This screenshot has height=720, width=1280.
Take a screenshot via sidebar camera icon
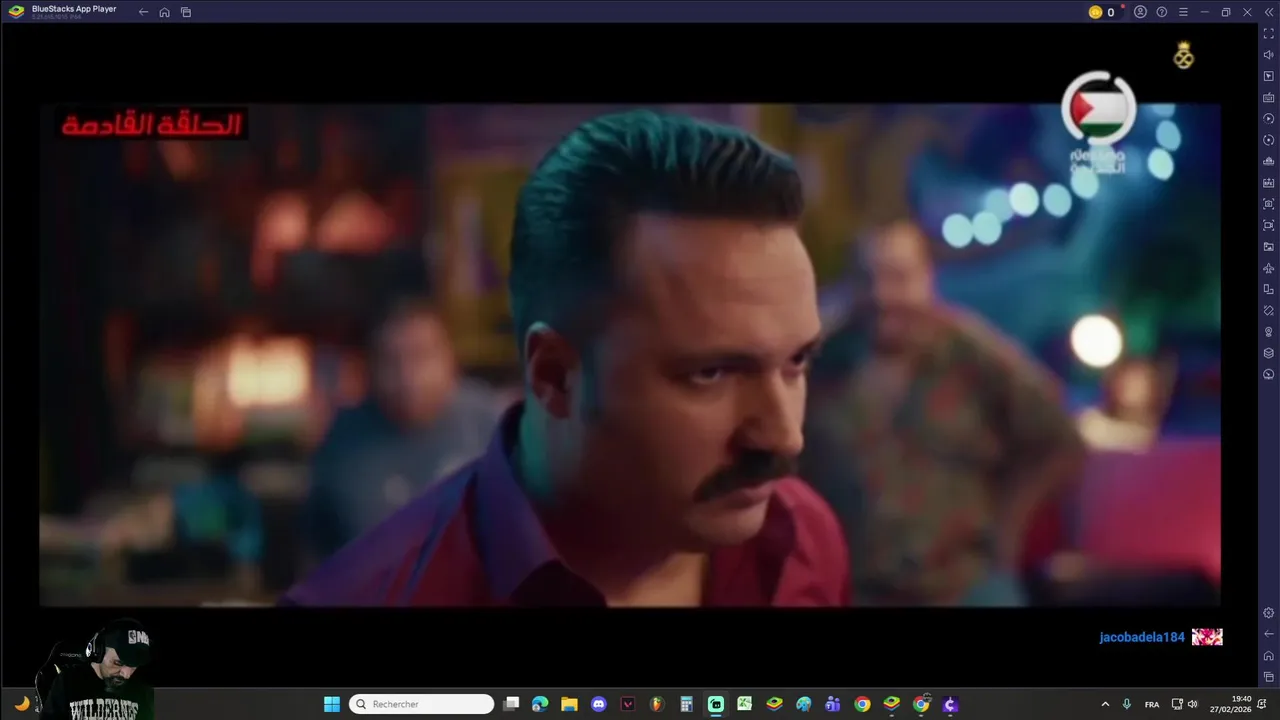tap(1268, 204)
